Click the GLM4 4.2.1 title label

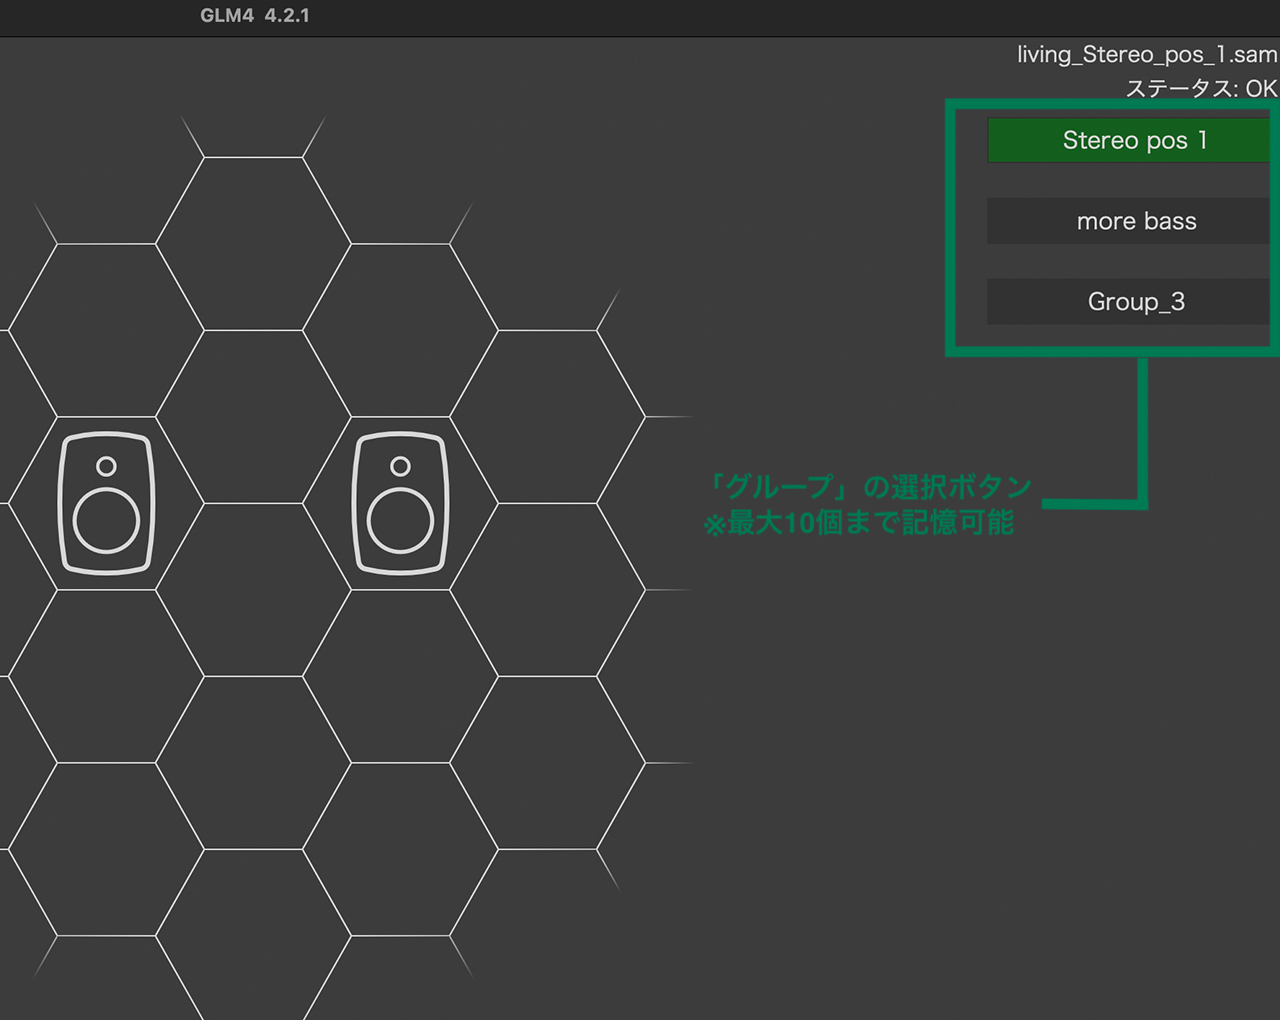[x=254, y=16]
